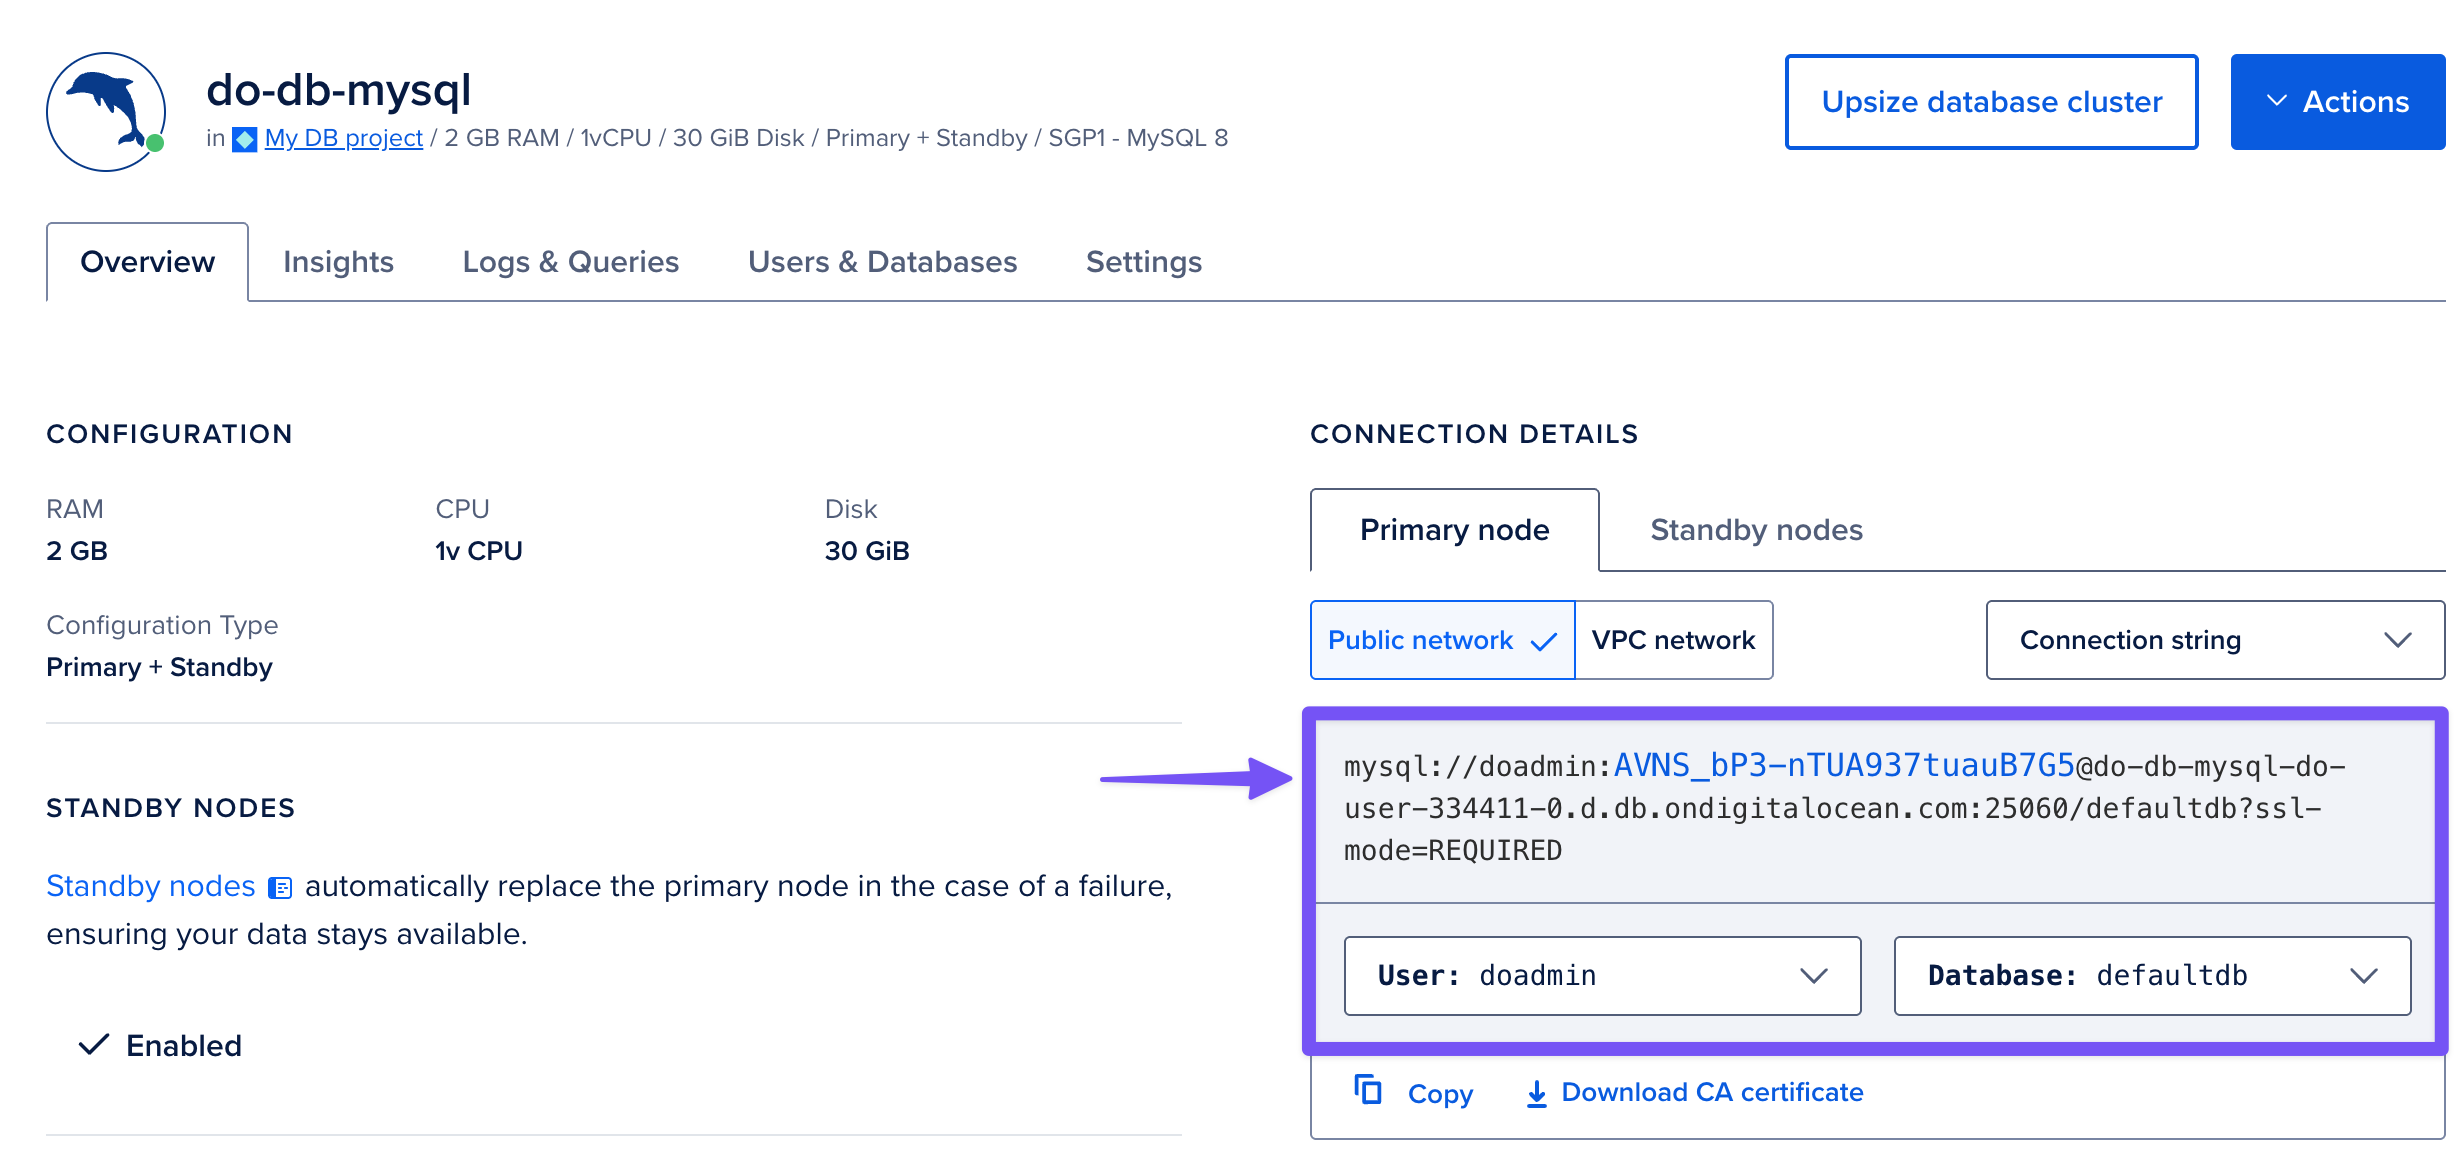Click the documentation icon next to Standby nodes
2464x1156 pixels.
point(281,888)
